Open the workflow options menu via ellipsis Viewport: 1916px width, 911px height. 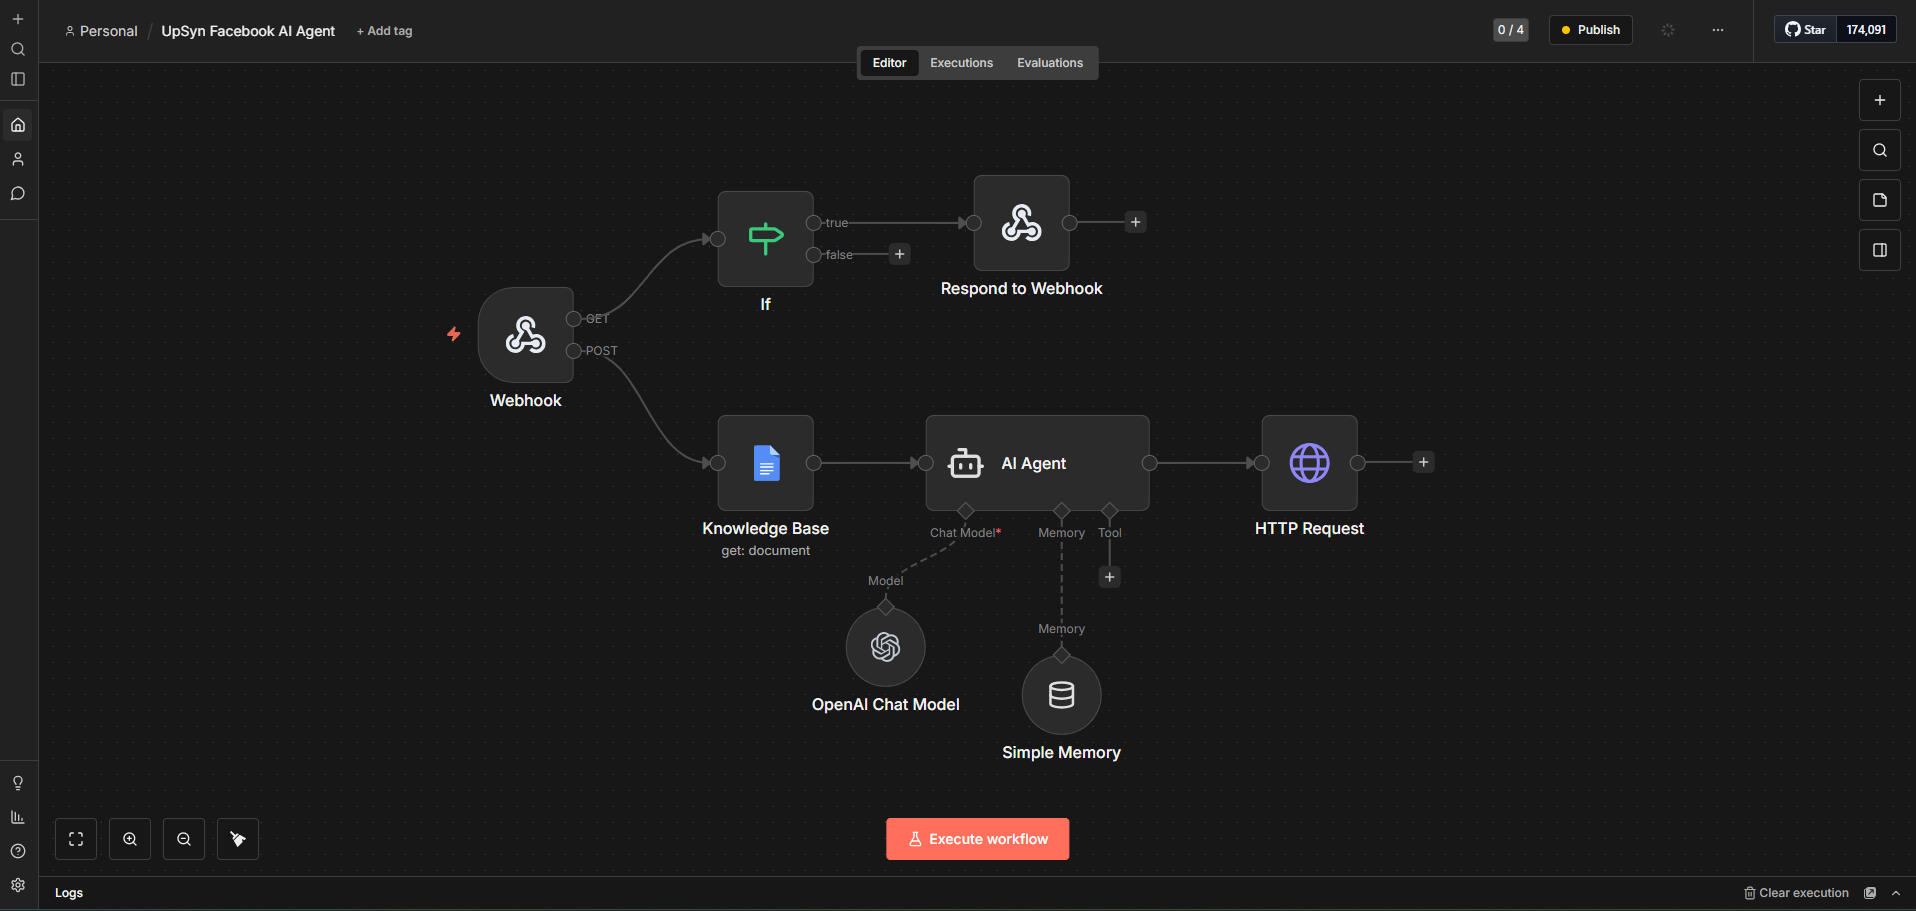1717,30
